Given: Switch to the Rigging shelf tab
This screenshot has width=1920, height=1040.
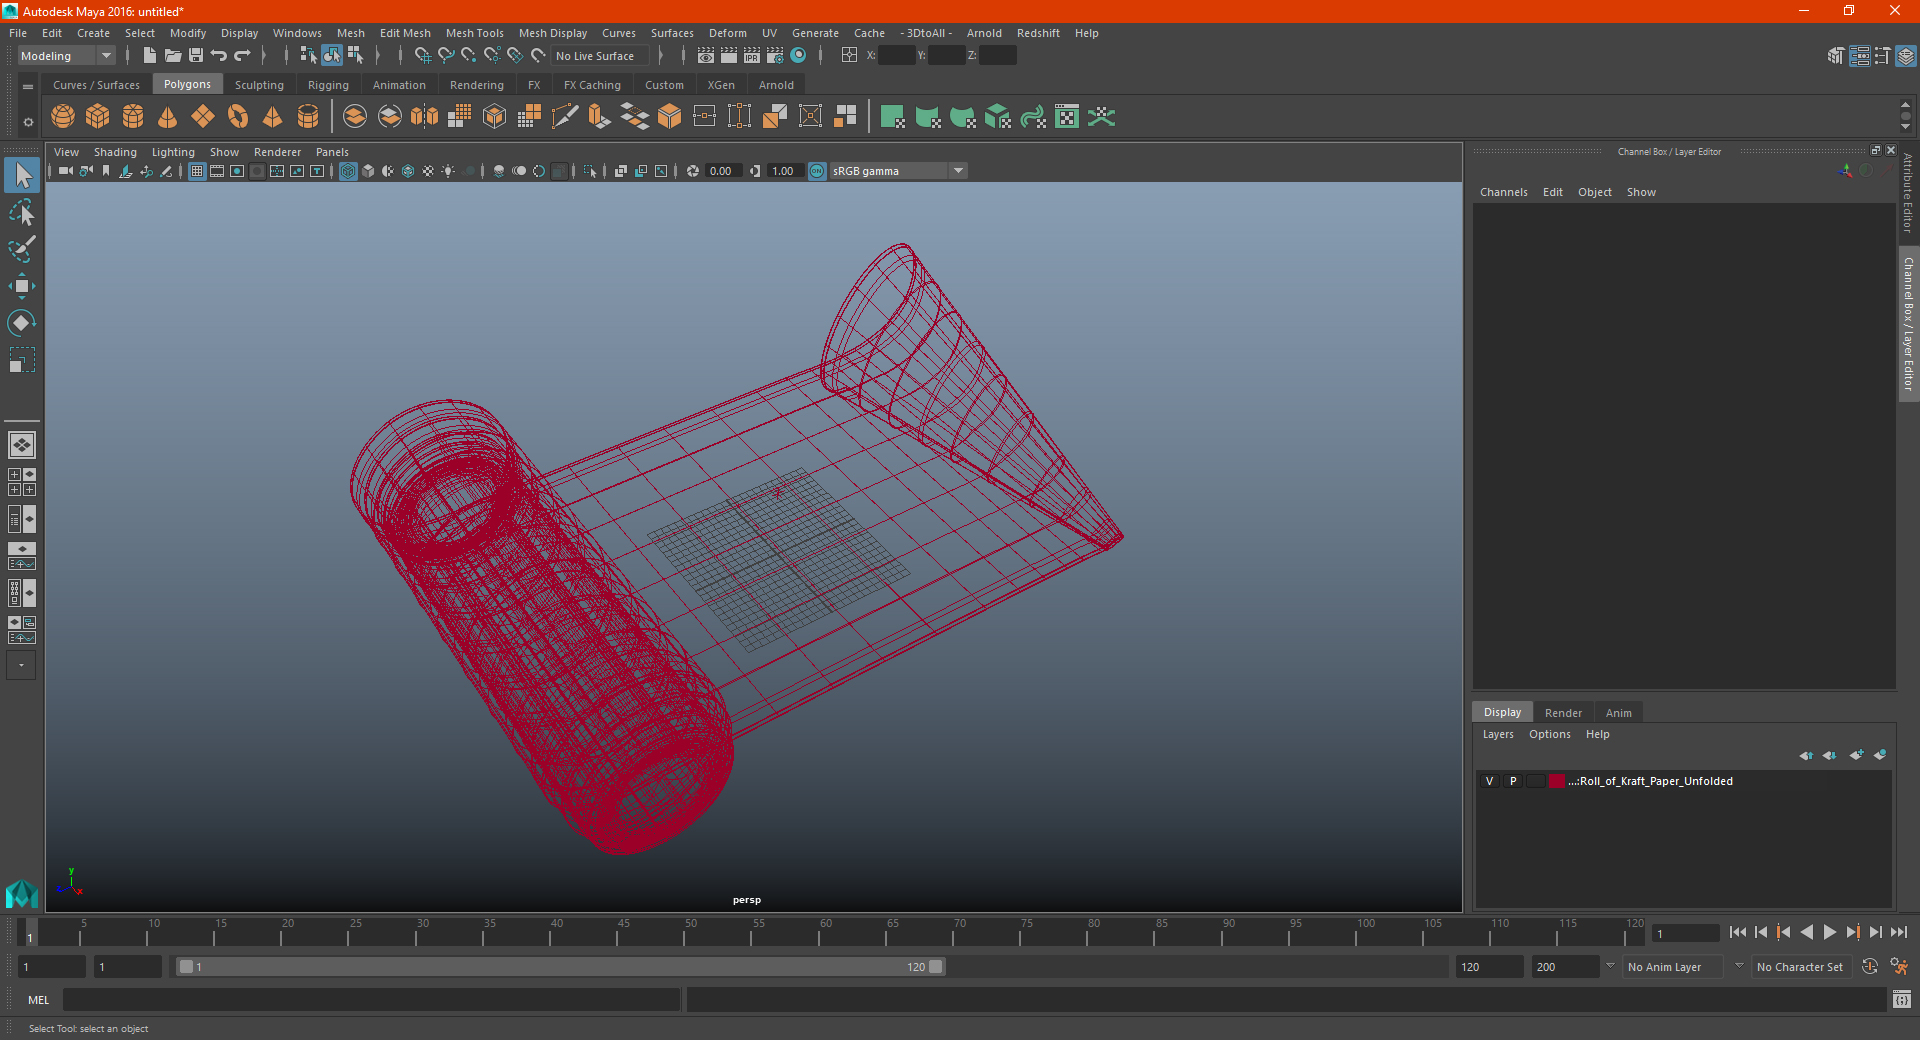Looking at the screenshot, I should tap(328, 85).
